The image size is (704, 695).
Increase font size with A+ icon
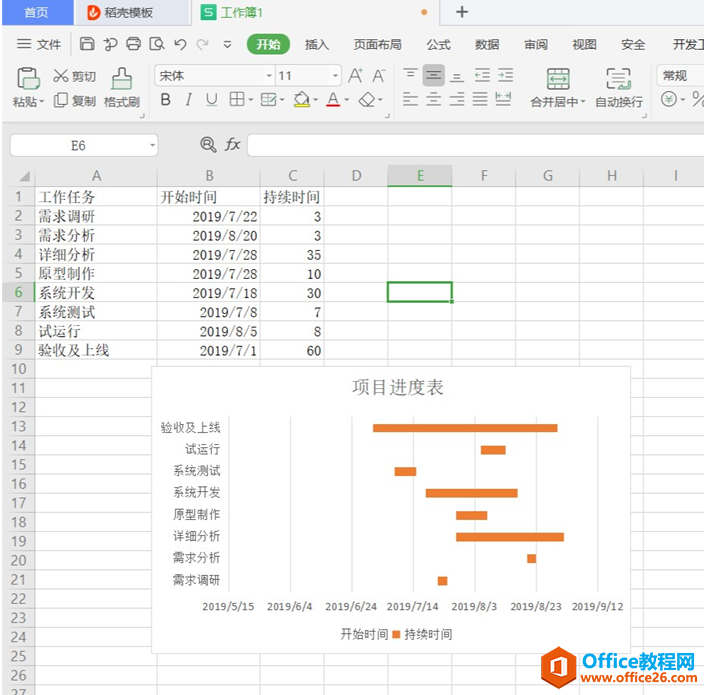355,75
